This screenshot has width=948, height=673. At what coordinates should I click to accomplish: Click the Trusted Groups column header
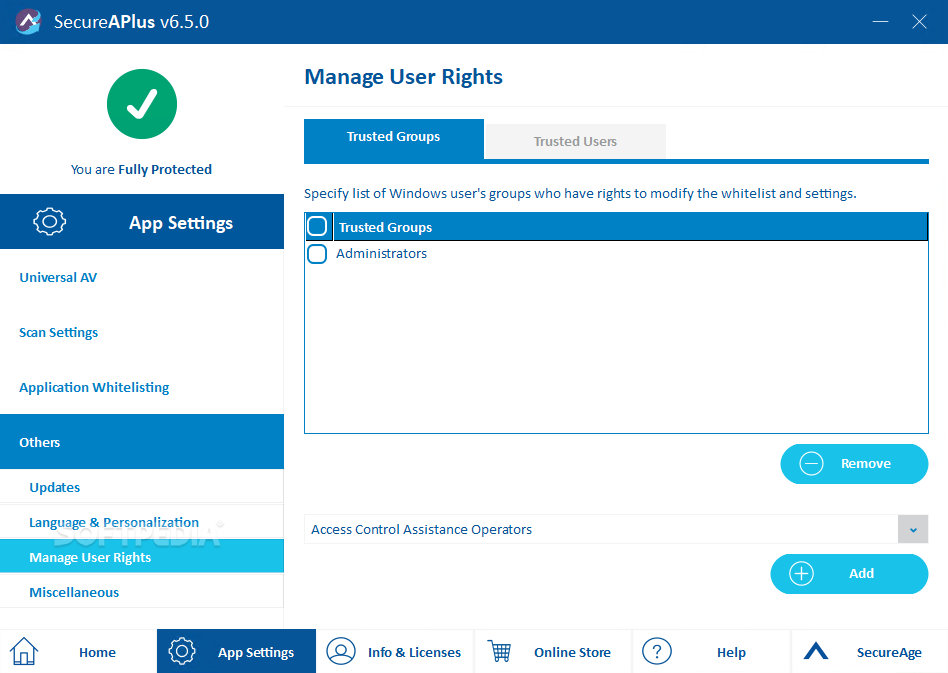[631, 227]
